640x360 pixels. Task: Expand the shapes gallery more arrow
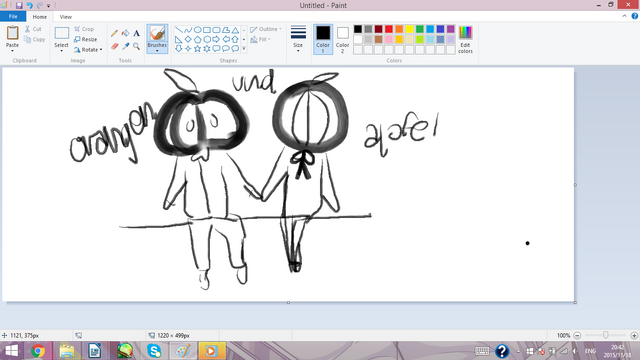coord(244,49)
